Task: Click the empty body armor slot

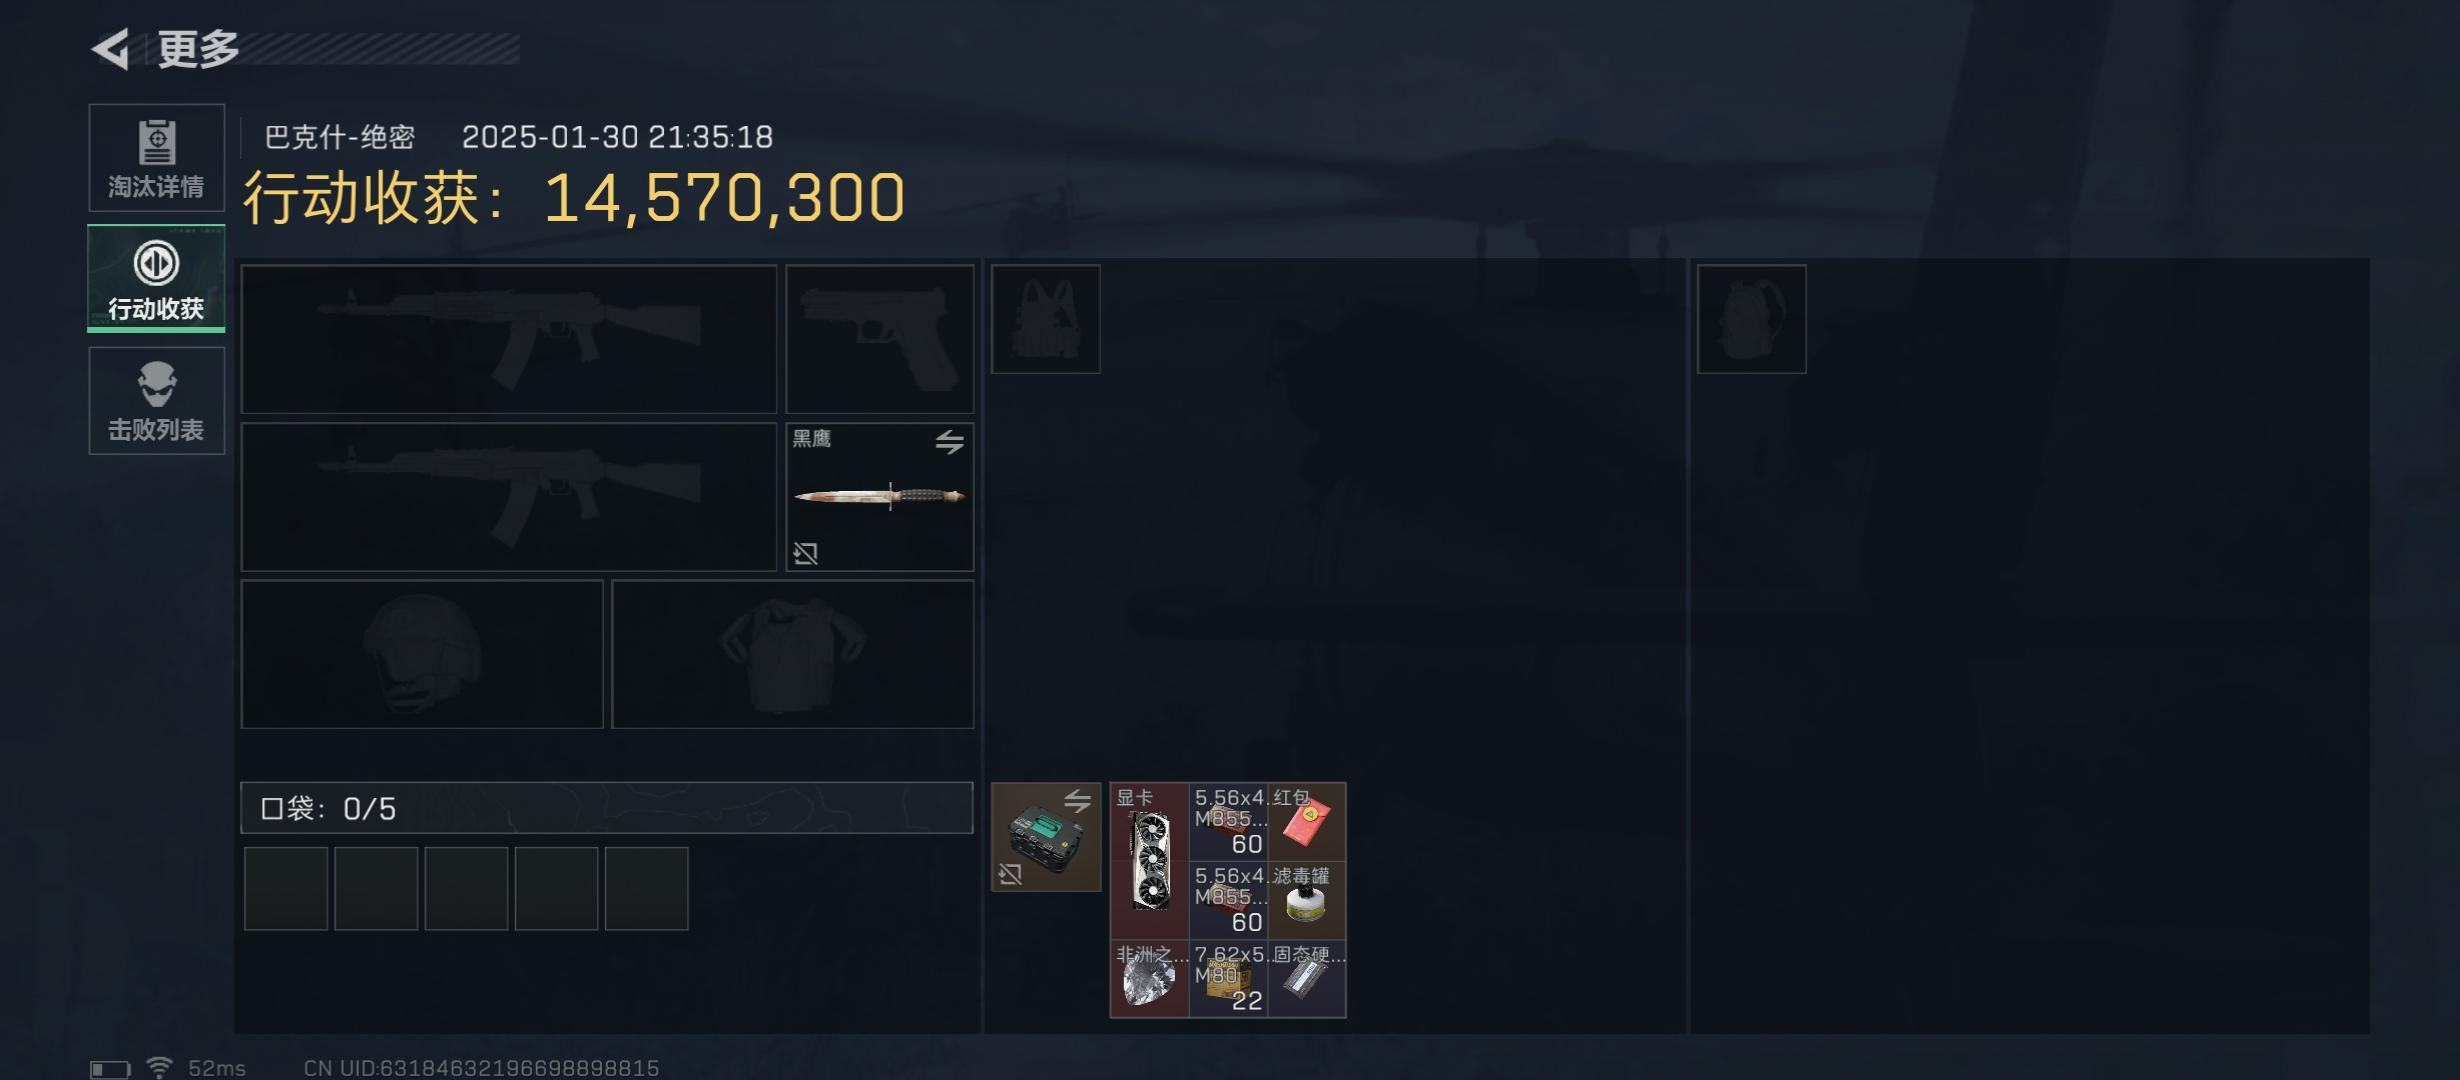Action: [x=793, y=654]
